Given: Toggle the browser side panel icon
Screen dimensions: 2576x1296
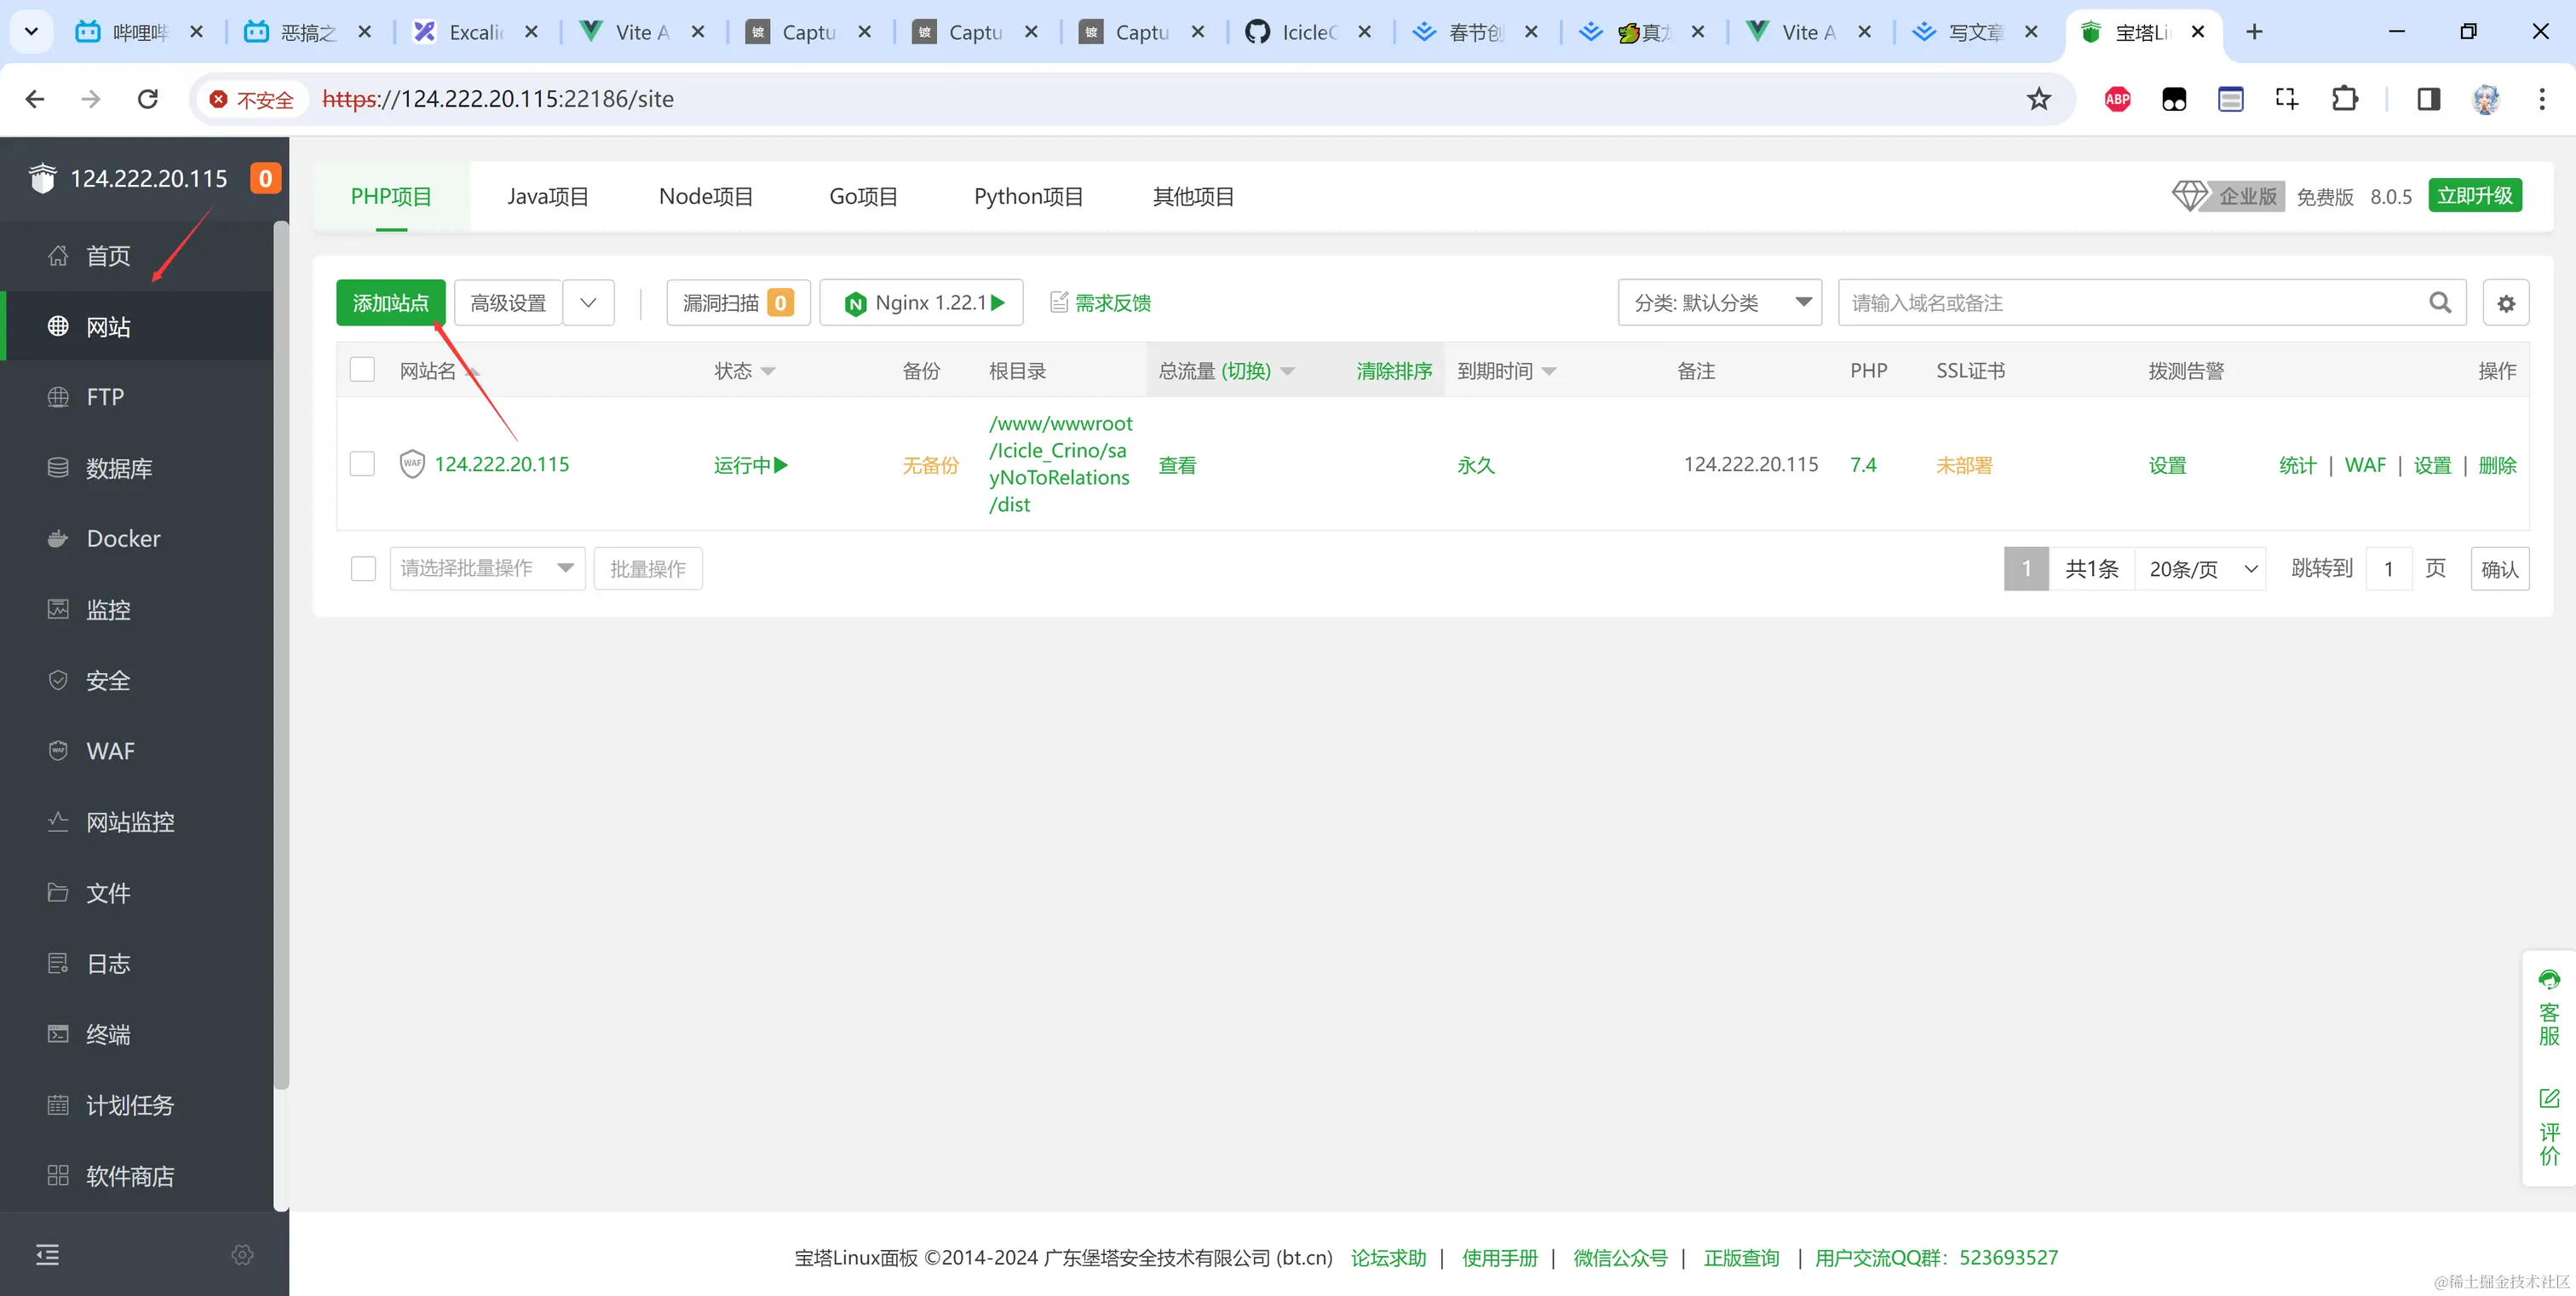Looking at the screenshot, I should point(2428,99).
